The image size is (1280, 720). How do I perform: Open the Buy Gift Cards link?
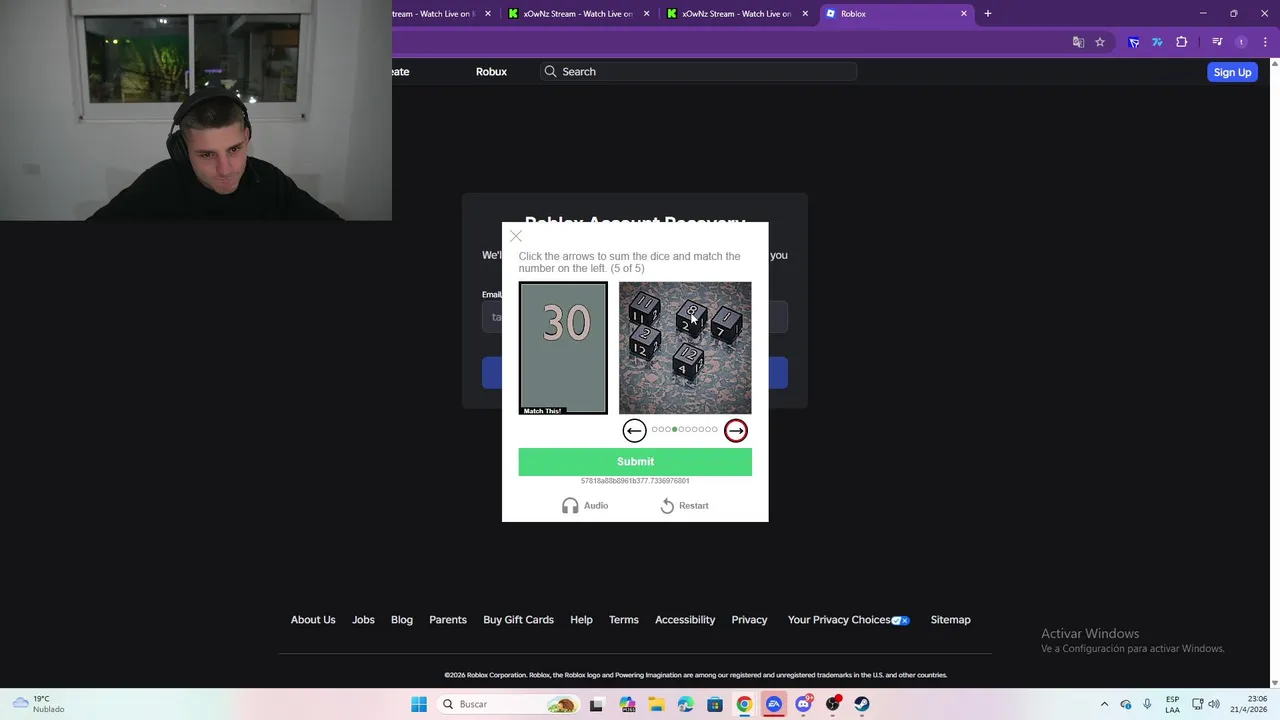pos(518,620)
